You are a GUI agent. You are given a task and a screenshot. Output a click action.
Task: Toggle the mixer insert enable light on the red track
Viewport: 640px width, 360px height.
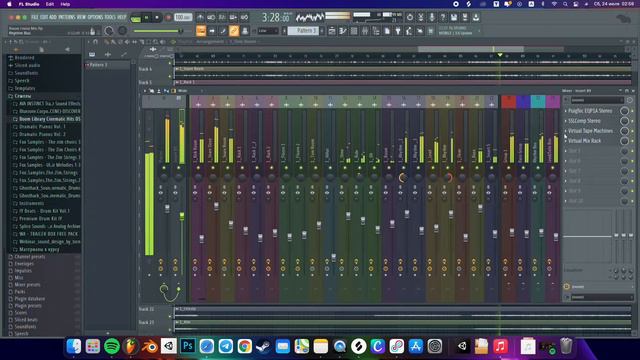pyautogui.click(x=509, y=168)
